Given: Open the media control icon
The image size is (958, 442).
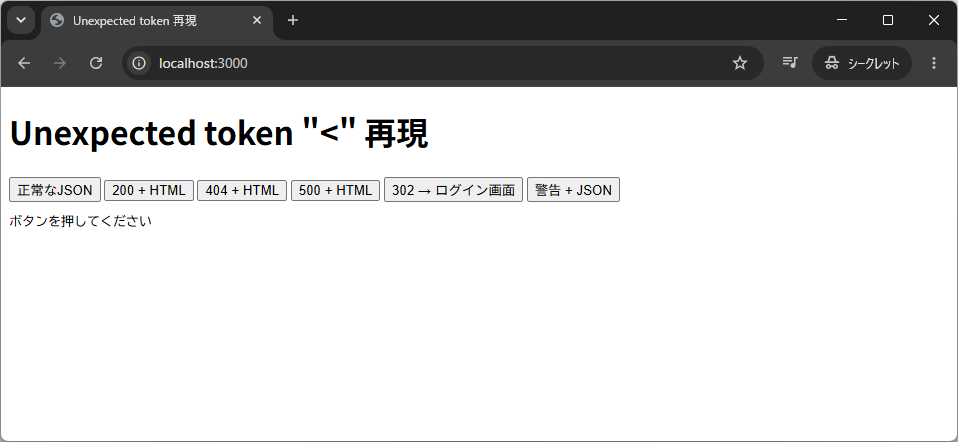Looking at the screenshot, I should (790, 62).
